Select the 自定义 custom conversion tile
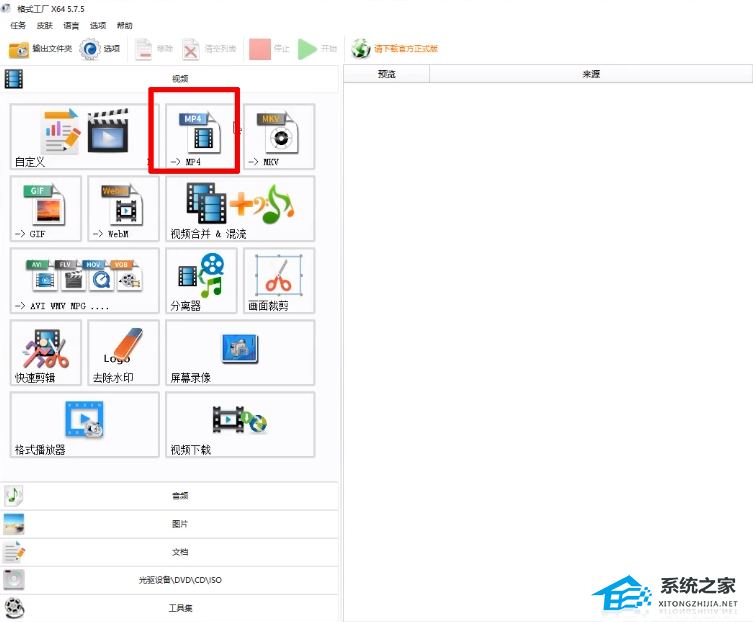Image resolution: width=753 pixels, height=622 pixels. (x=84, y=136)
